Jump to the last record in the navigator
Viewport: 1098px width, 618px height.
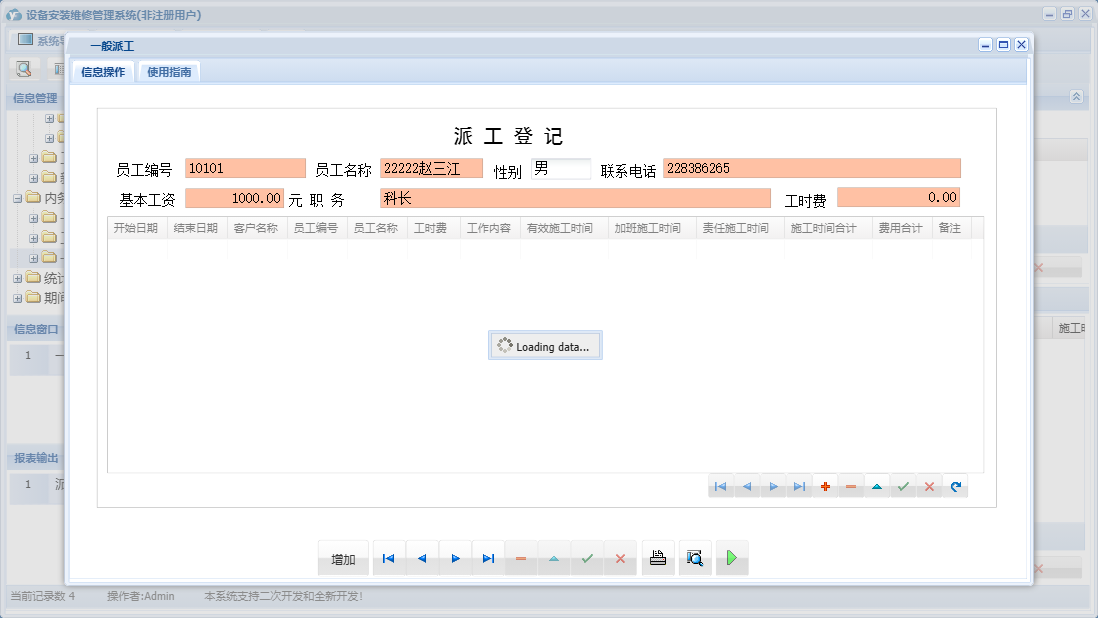click(488, 558)
